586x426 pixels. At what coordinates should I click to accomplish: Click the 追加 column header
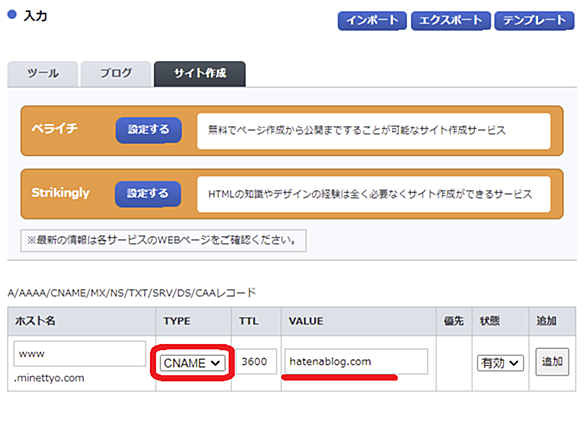coord(546,321)
